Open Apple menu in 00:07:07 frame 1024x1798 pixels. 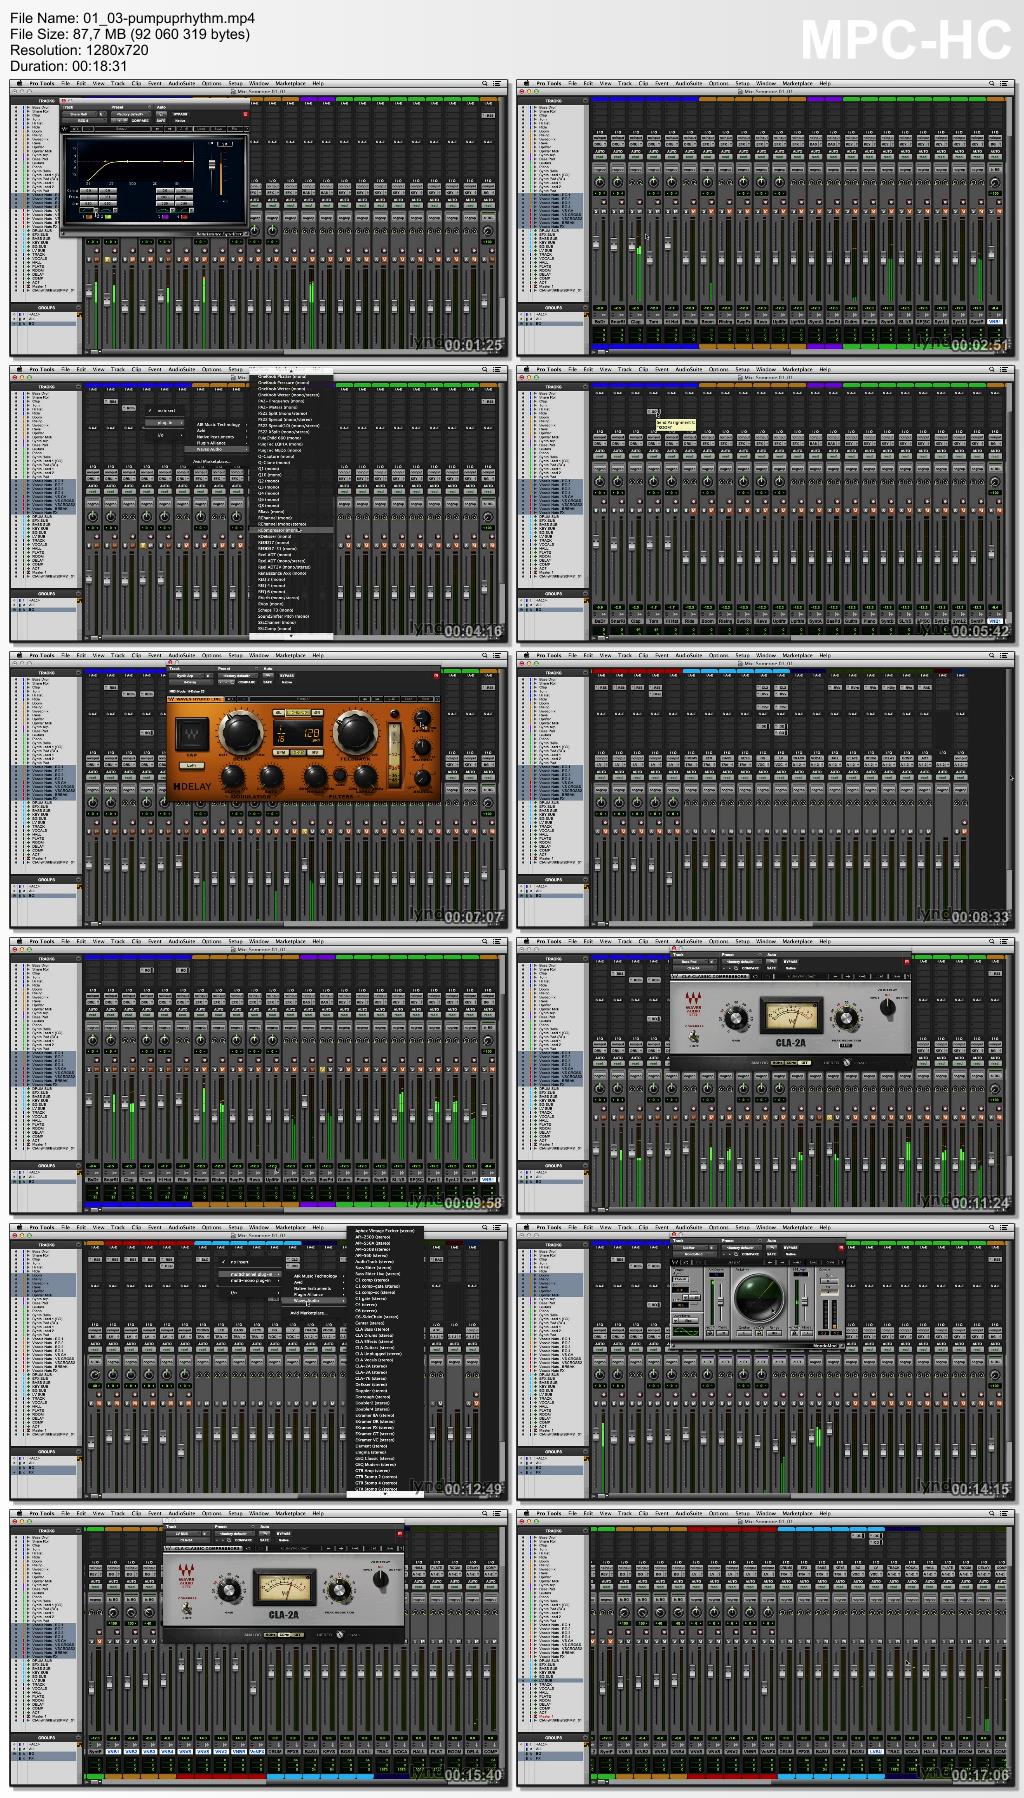tap(19, 655)
